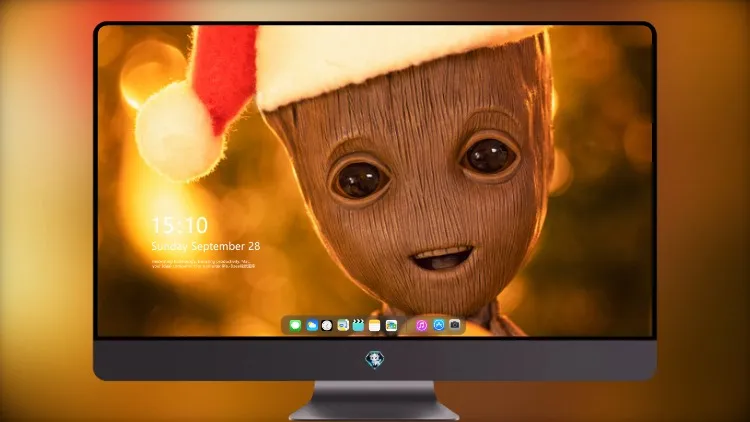750x422 pixels.
Task: Open the green Messages app in dock
Action: point(295,326)
